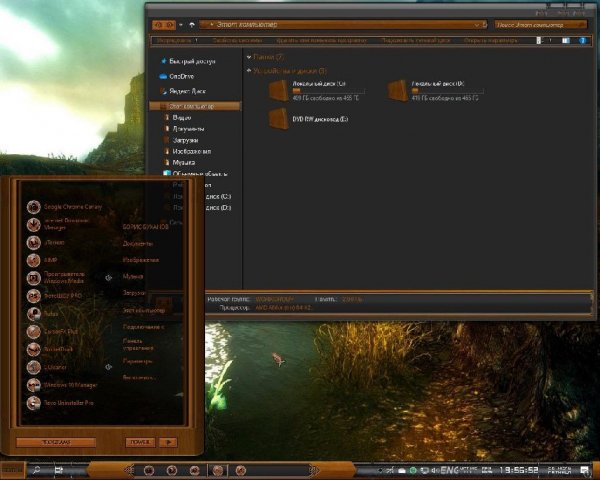Open Изображения link in start menu

click(141, 260)
